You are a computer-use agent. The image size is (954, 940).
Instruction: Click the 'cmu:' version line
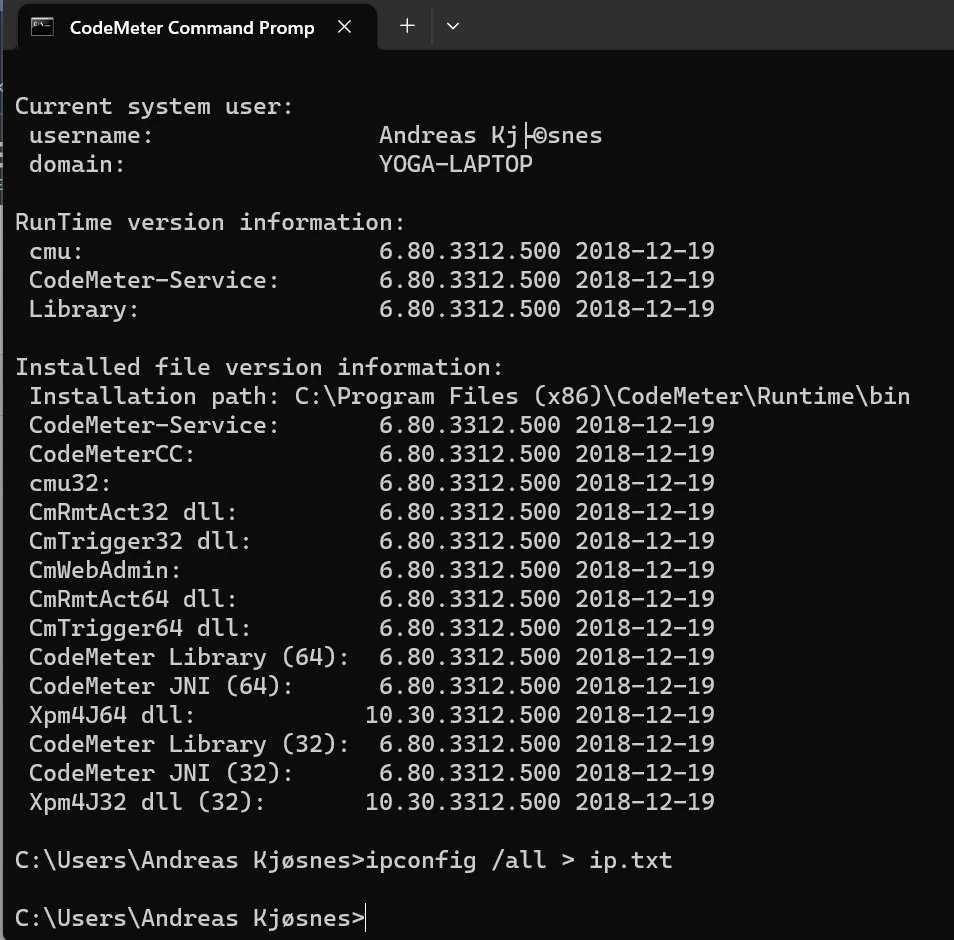[x=372, y=251]
